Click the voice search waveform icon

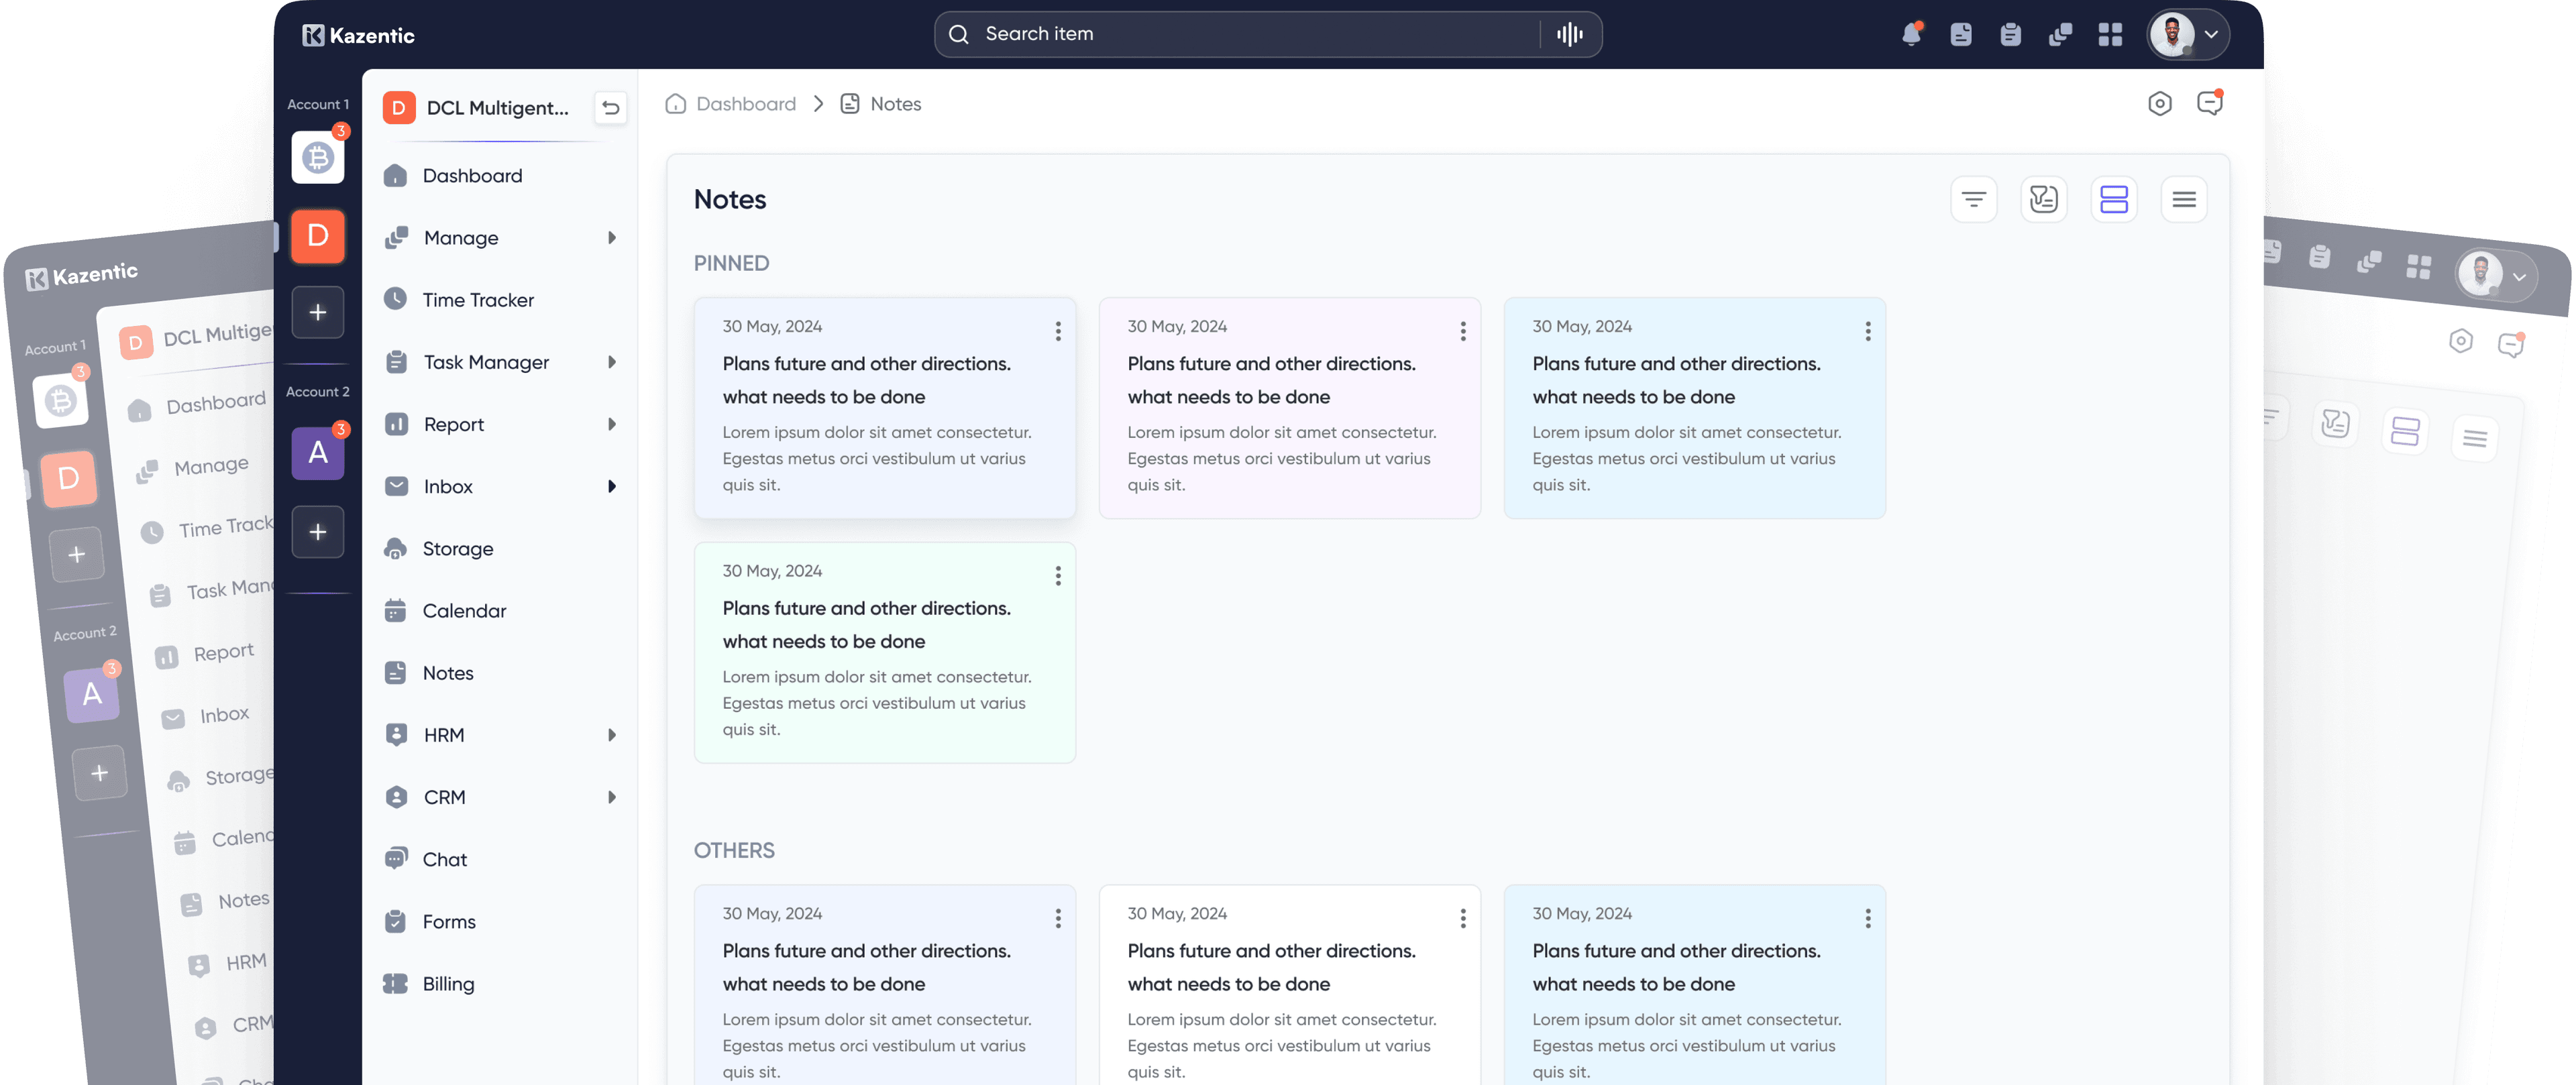point(1570,34)
